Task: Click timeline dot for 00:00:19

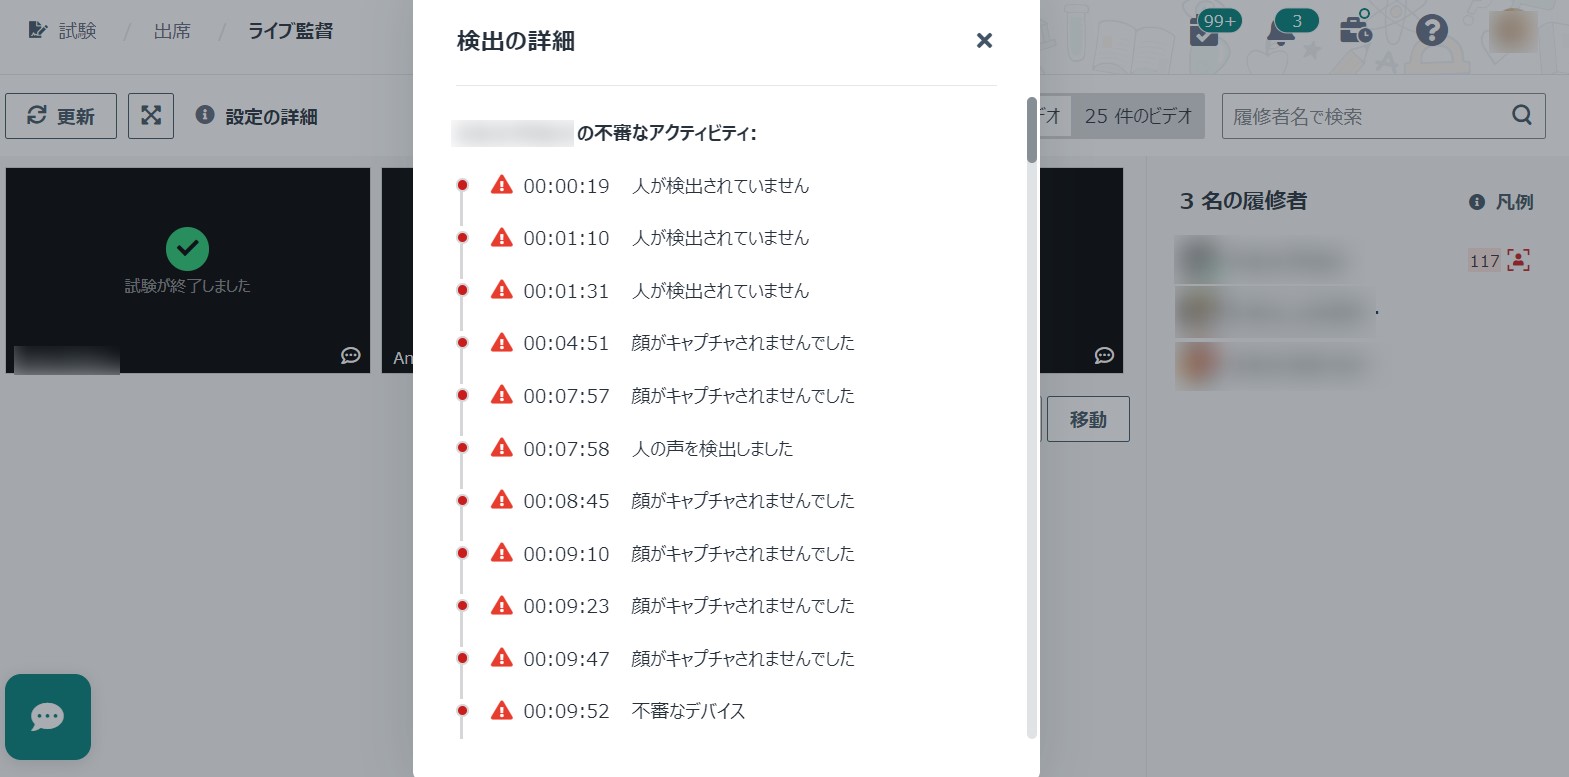Action: click(462, 185)
